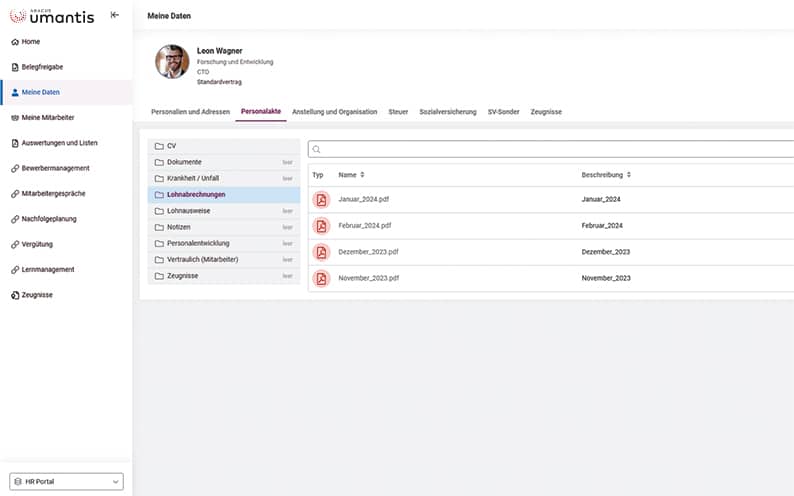The image size is (794, 496).
Task: Click the PDF icon for Februar_2024.pdf
Action: (x=321, y=226)
